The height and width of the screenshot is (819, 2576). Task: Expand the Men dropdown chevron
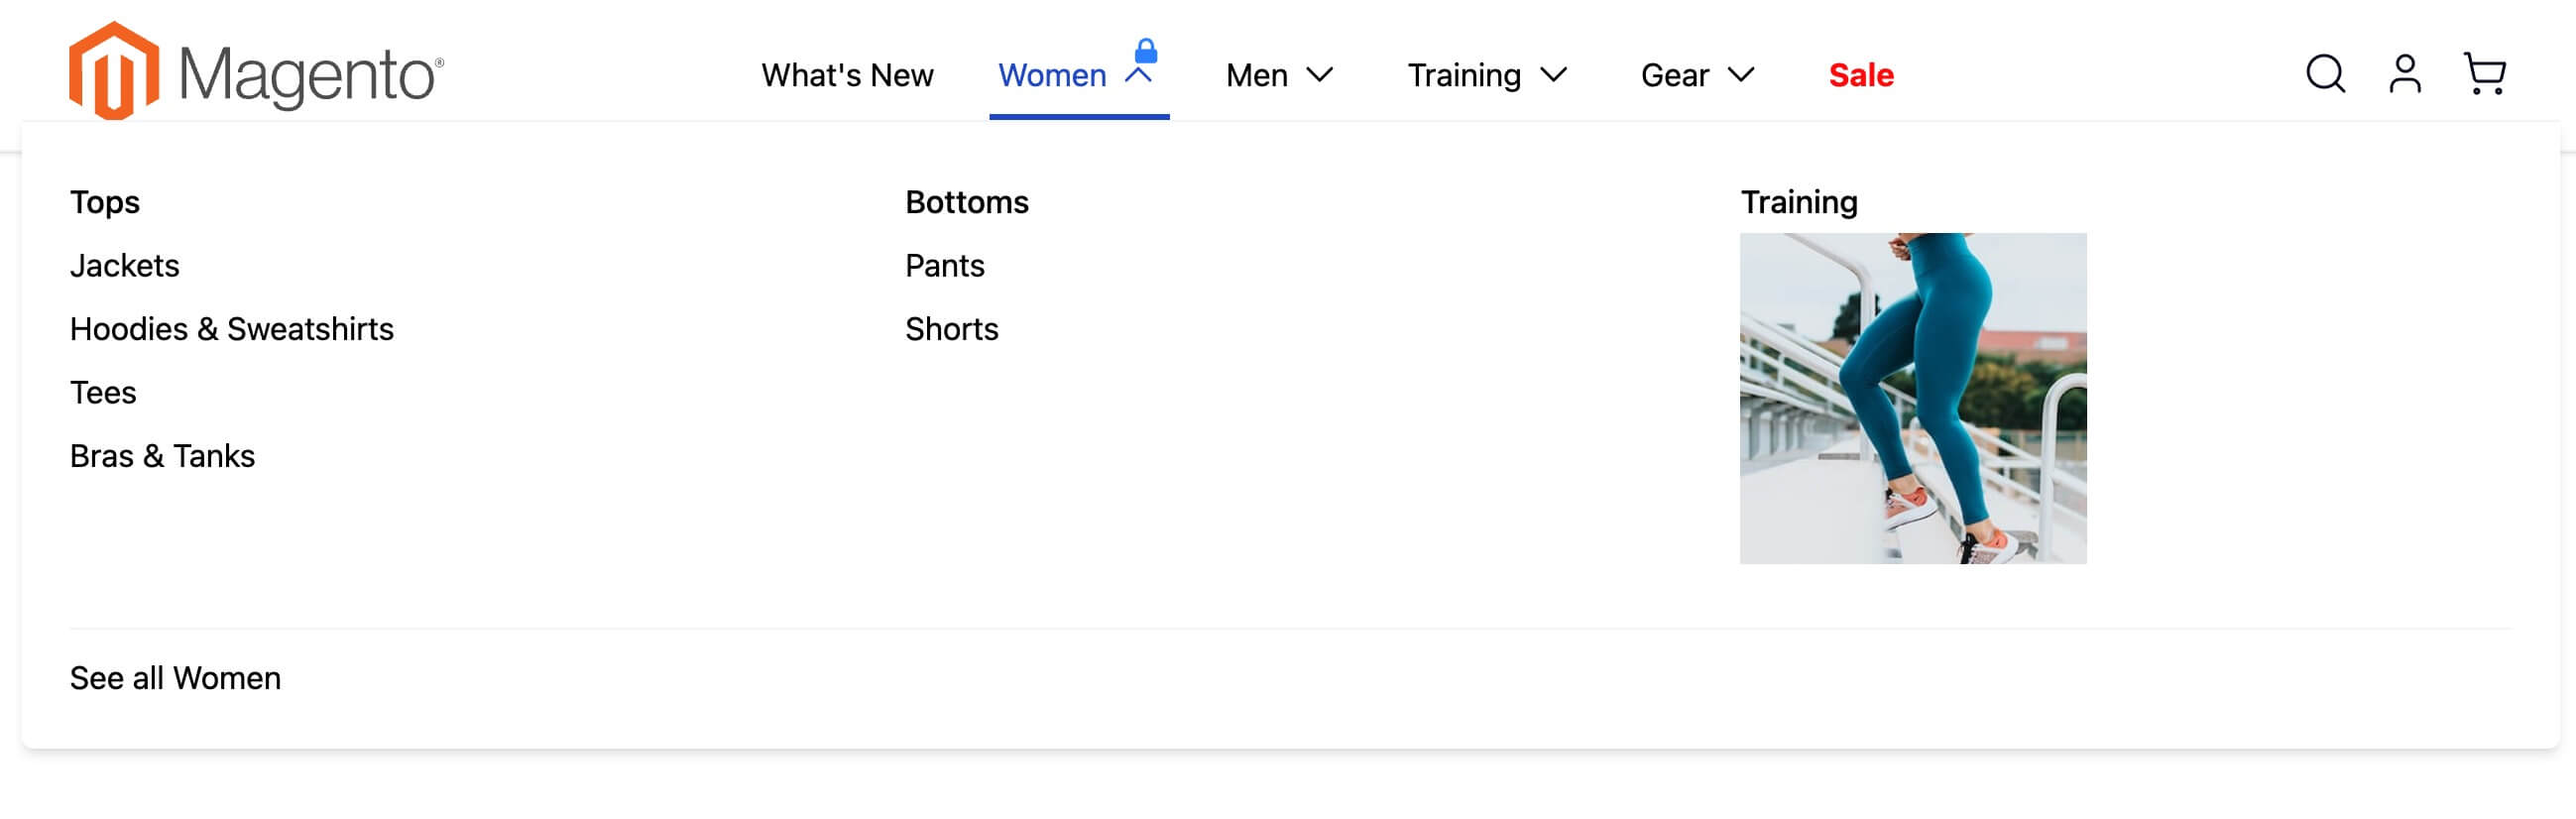click(1320, 75)
